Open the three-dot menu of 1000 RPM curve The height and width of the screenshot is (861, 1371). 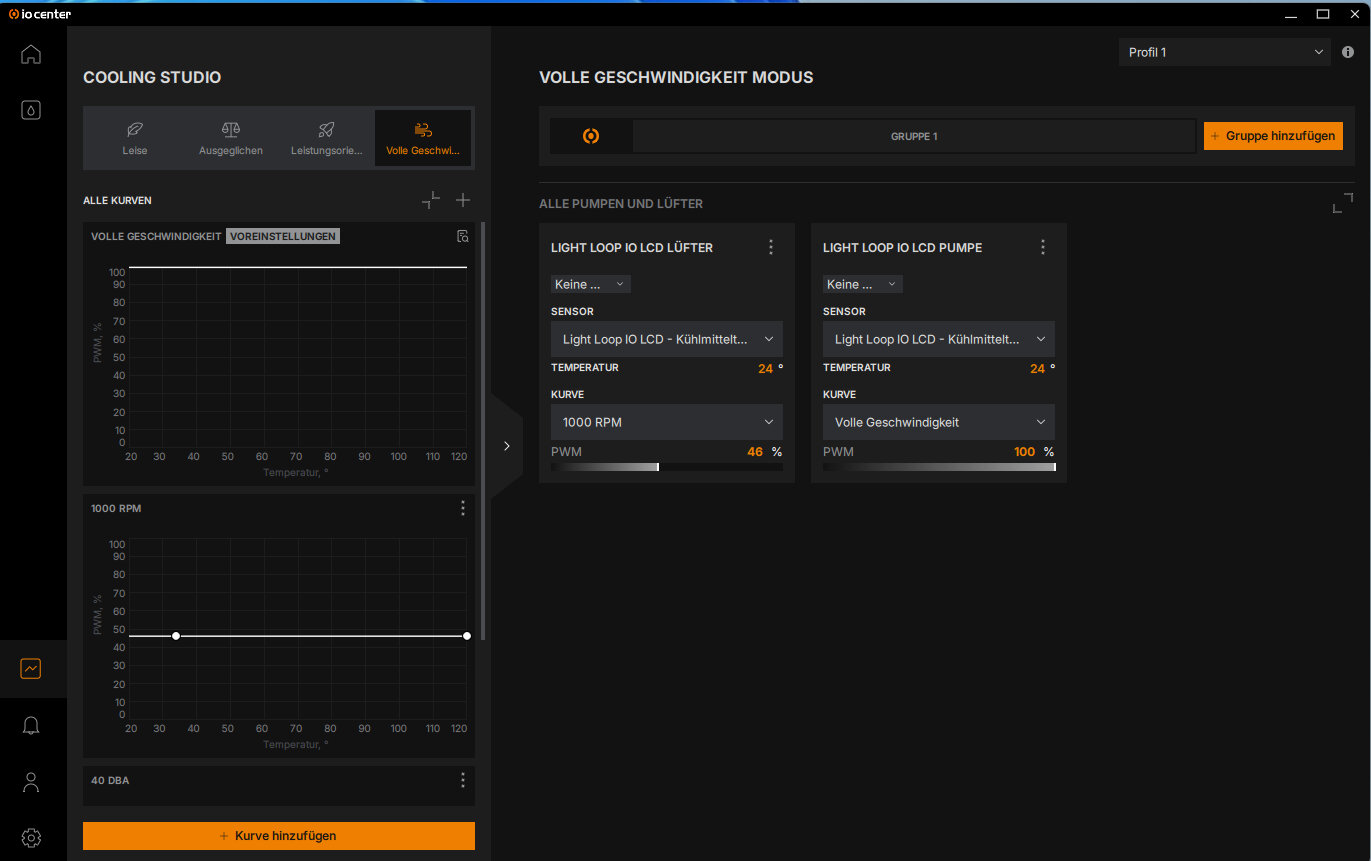click(462, 508)
